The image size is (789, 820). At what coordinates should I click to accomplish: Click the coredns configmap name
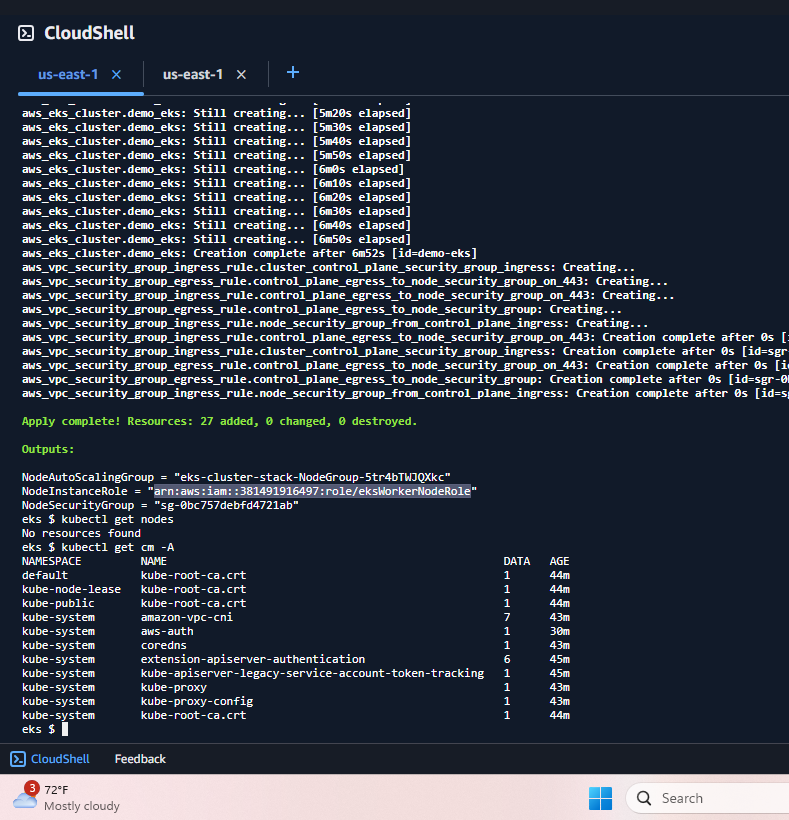164,645
